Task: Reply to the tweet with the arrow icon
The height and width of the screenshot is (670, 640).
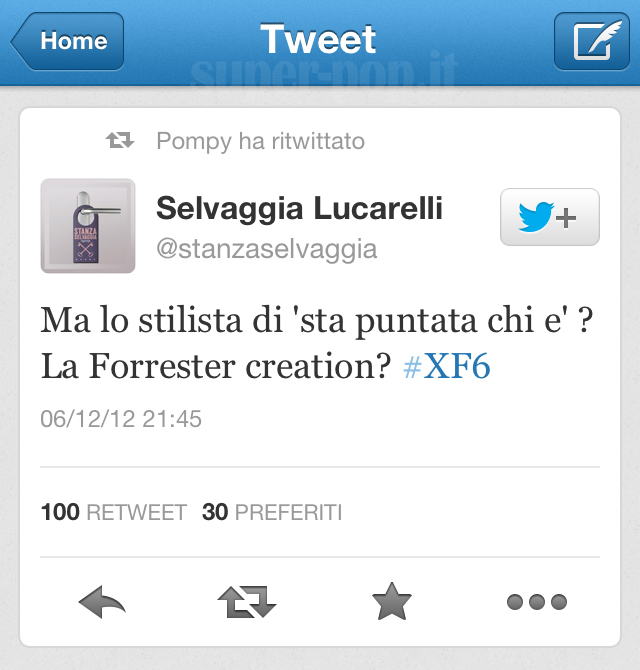Action: point(102,602)
